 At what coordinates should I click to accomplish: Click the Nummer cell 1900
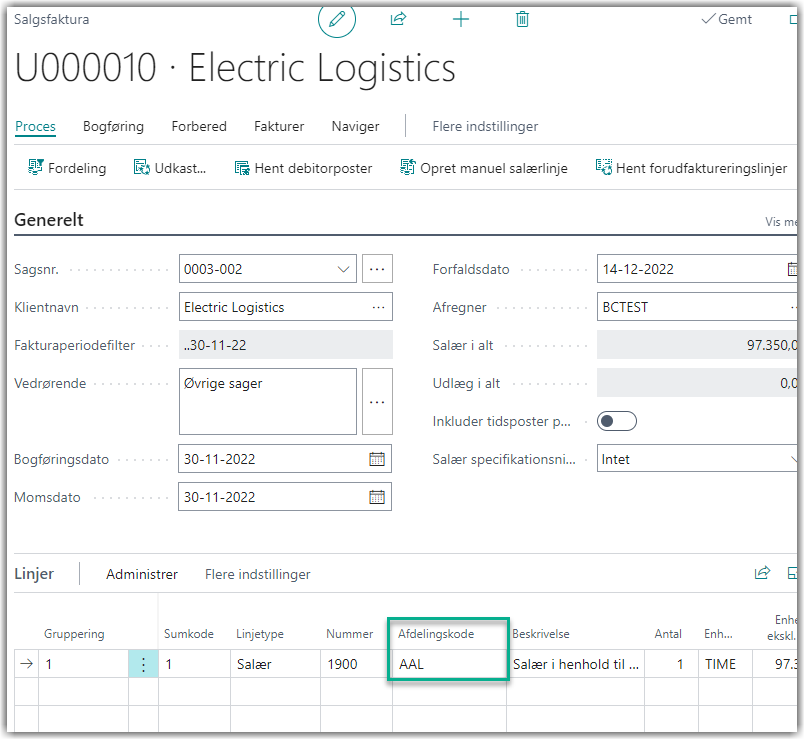[x=356, y=664]
